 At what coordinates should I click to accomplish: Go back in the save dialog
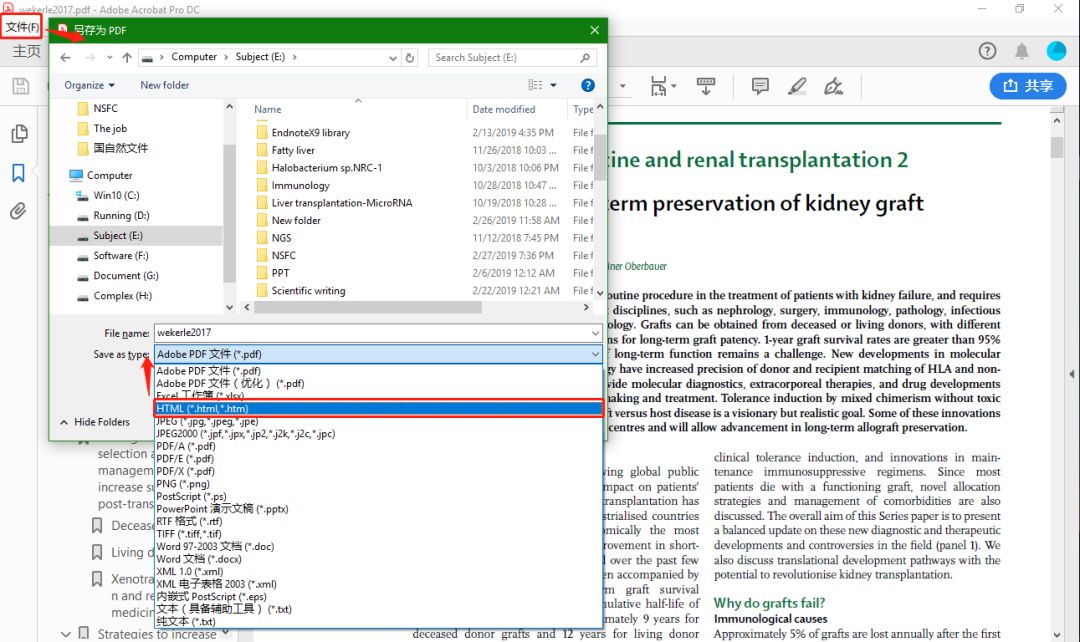[65, 58]
